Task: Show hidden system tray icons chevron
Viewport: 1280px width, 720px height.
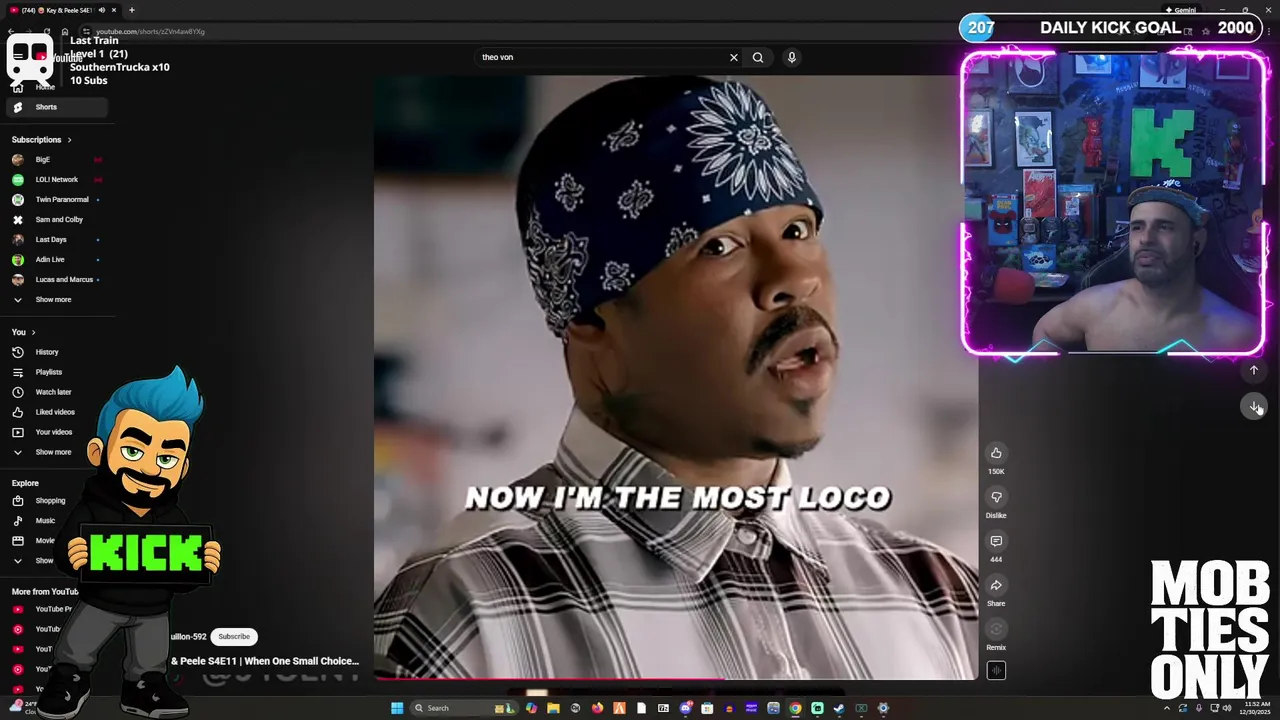Action: coord(1167,708)
